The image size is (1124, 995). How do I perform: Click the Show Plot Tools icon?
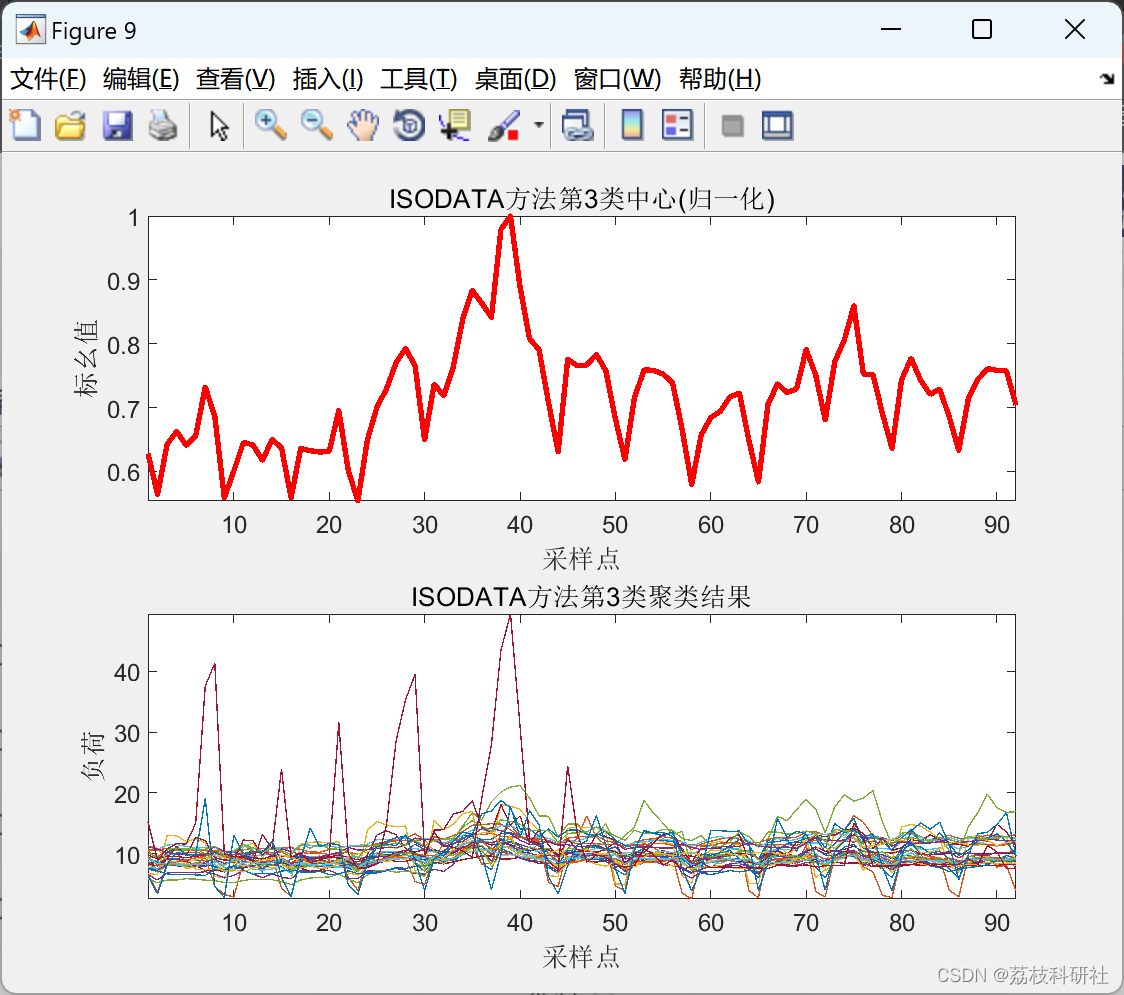(778, 125)
